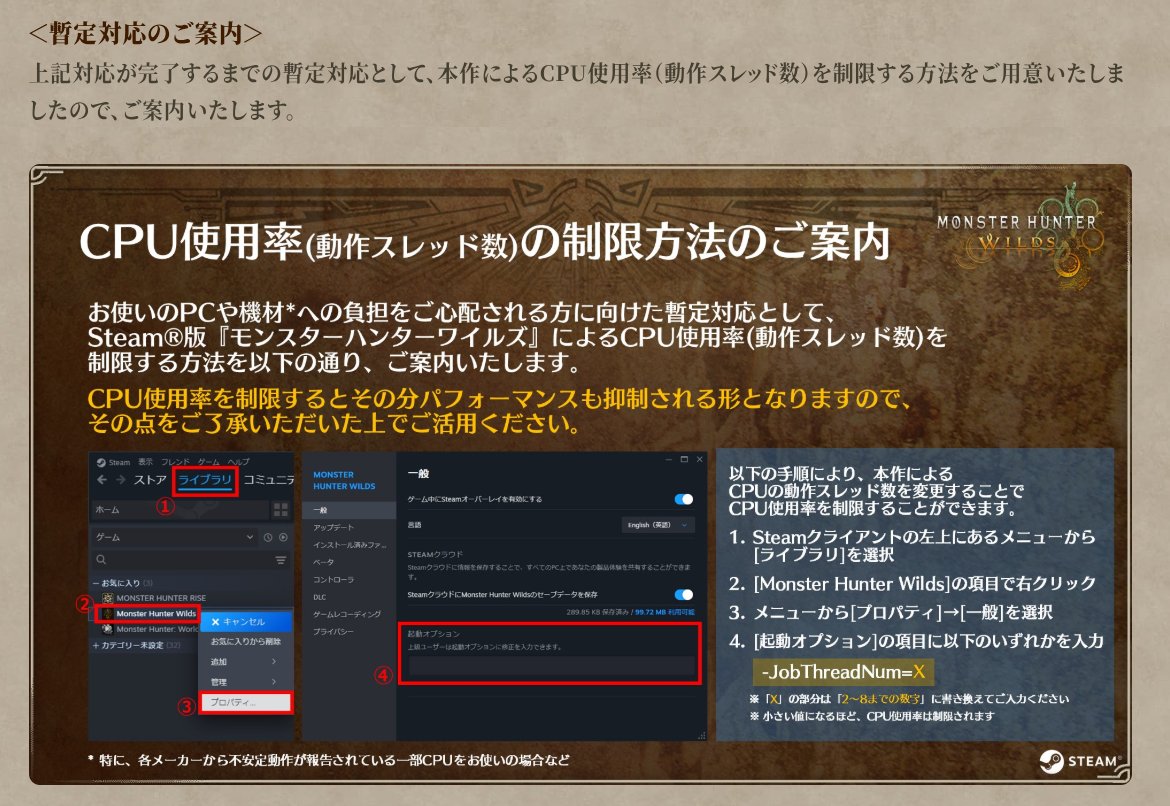
Task: Click the 起動オプション input field
Action: click(x=552, y=667)
